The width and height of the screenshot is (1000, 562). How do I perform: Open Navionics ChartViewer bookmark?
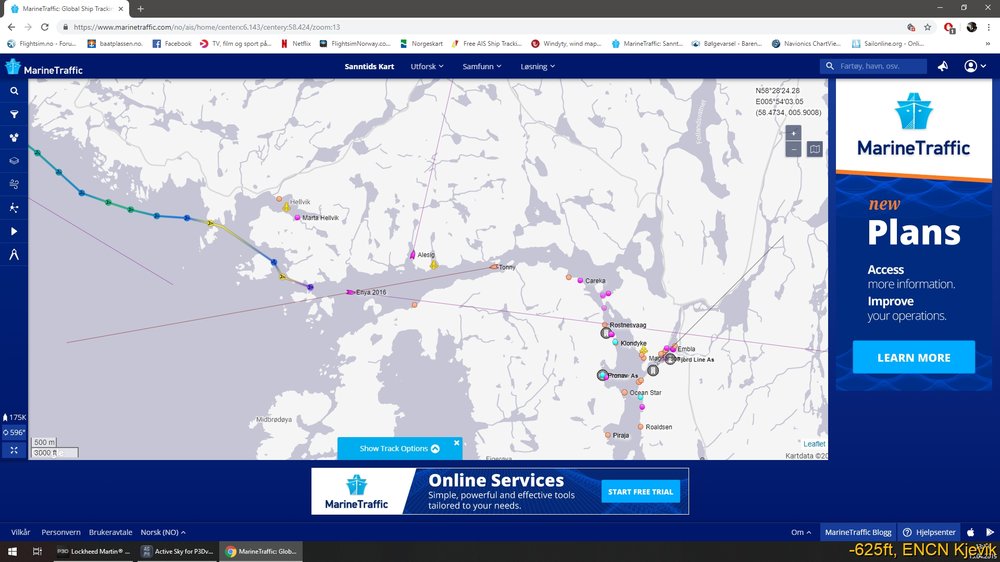pos(806,43)
